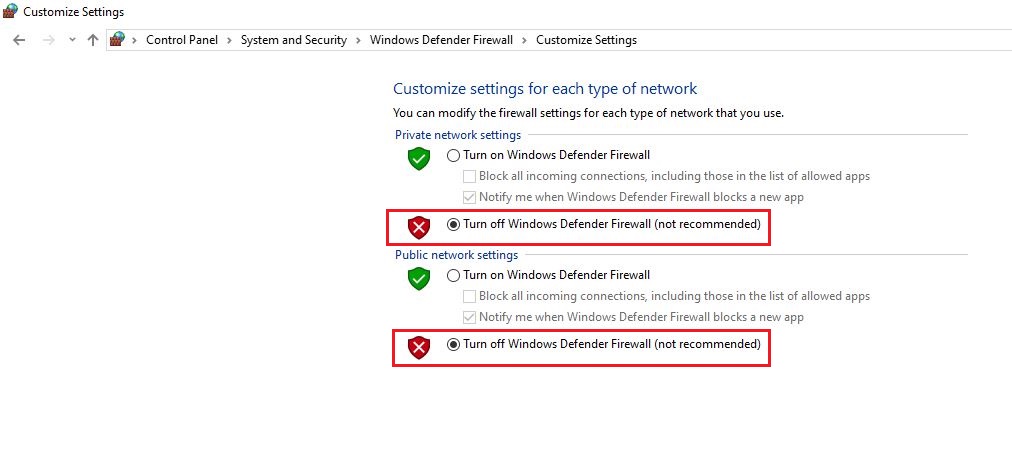Click the forward navigation arrow
Viewport: 1012px width, 466px height.
(48, 40)
